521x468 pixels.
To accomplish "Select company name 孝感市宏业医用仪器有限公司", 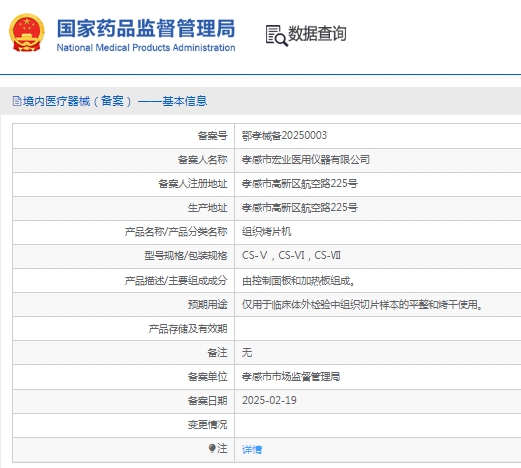I will tap(306, 160).
